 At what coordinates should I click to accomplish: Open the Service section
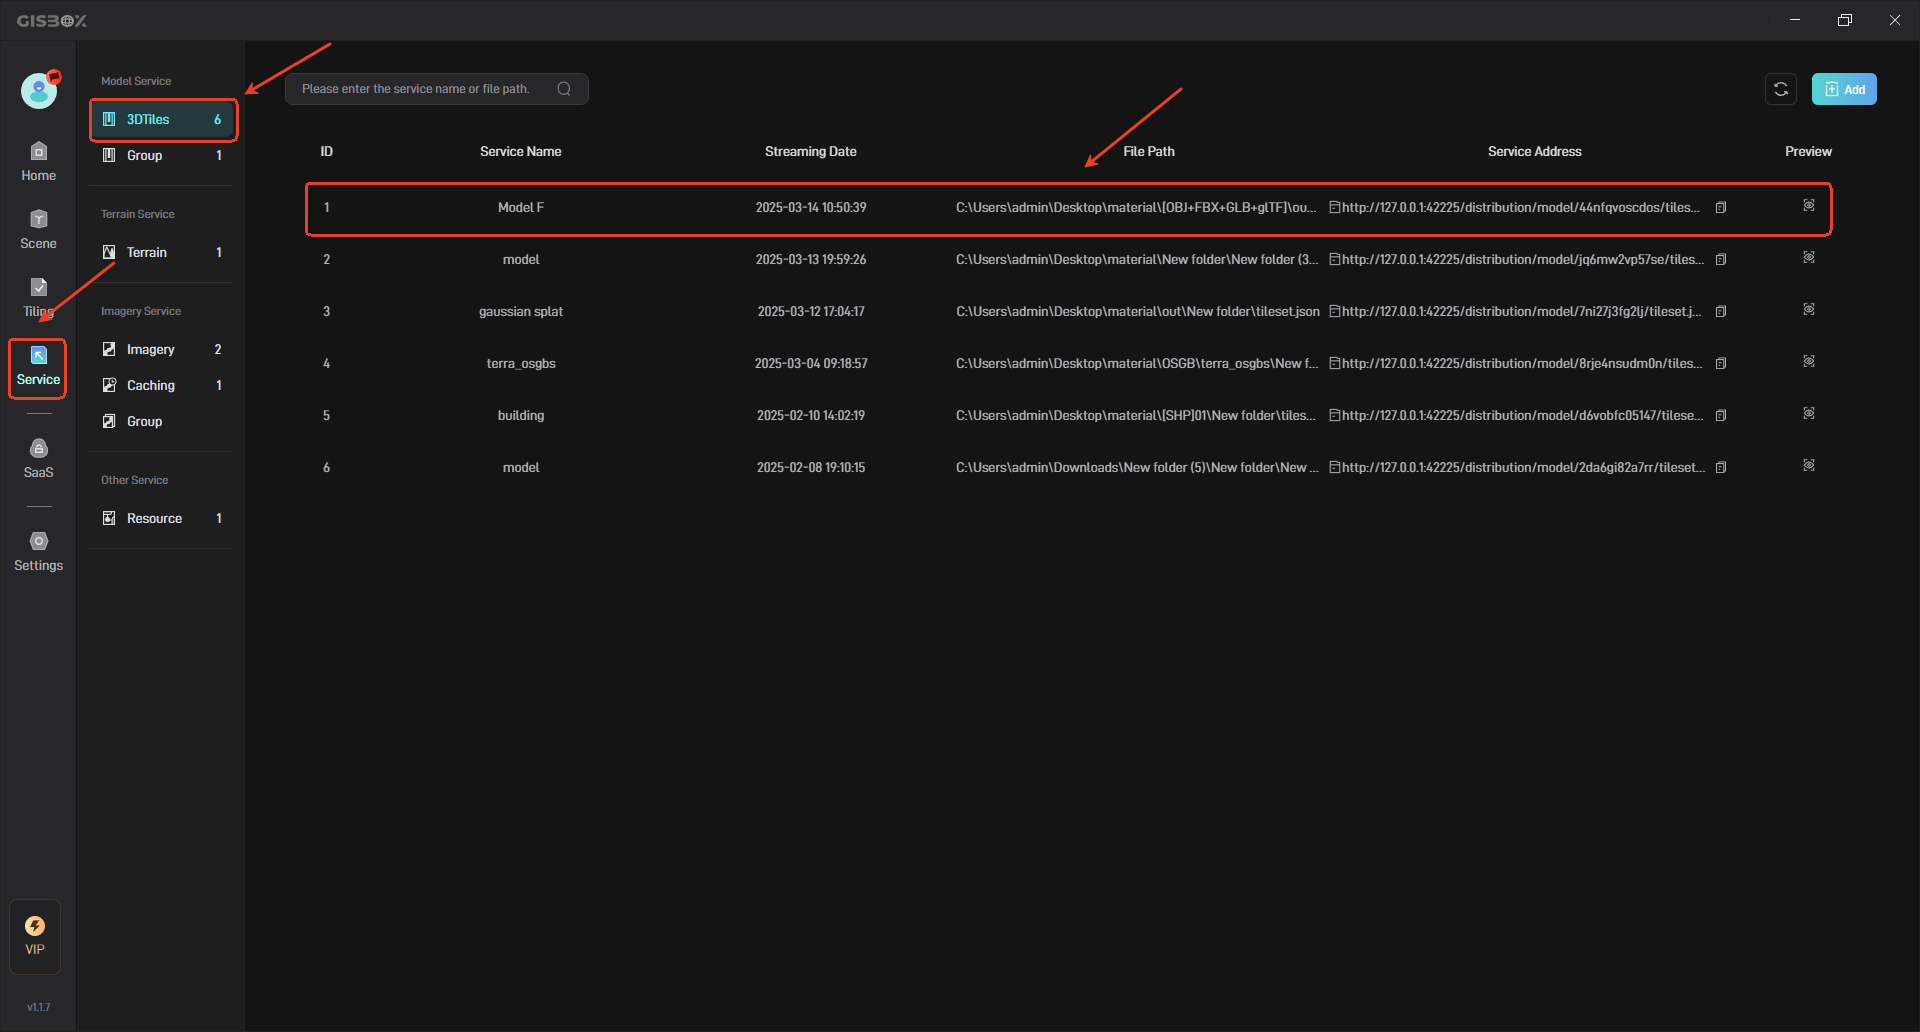pyautogui.click(x=38, y=367)
